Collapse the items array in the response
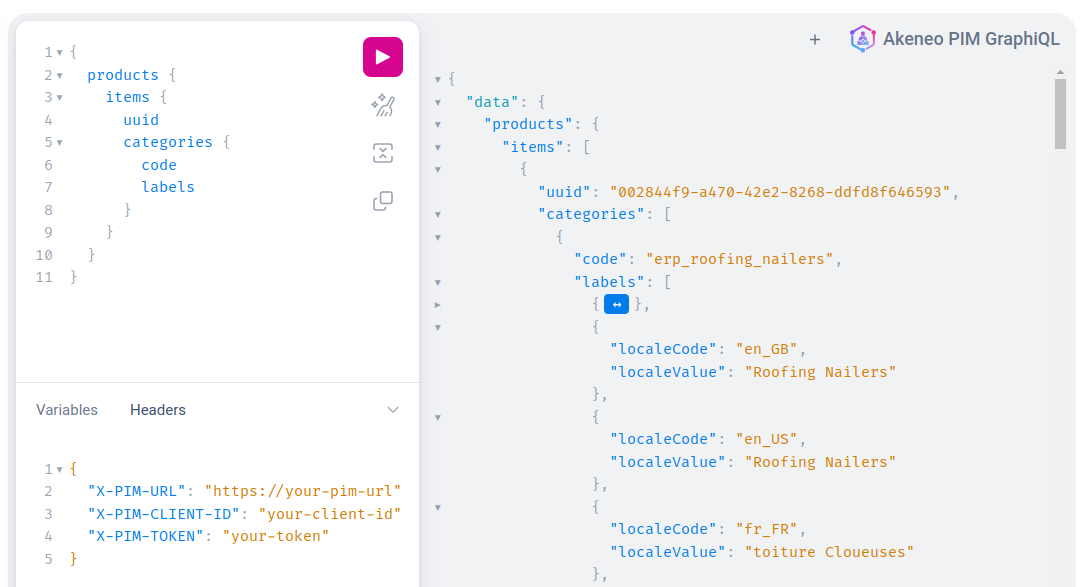This screenshot has height=587, width=1084. 437,146
